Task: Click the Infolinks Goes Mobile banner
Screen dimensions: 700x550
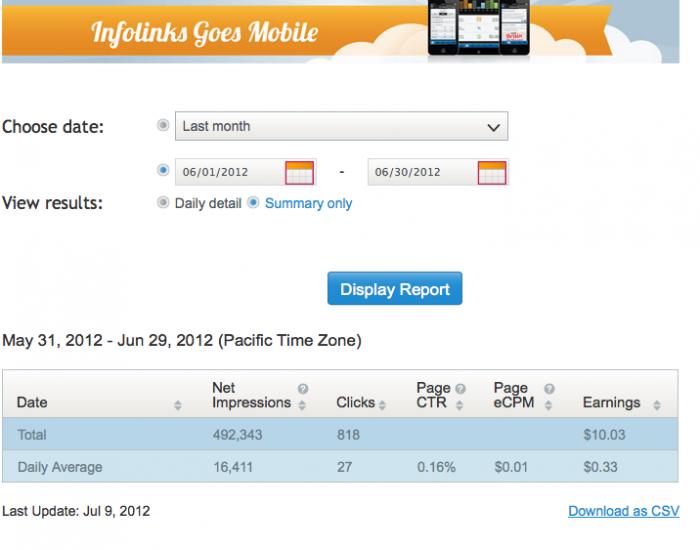Action: point(341,31)
